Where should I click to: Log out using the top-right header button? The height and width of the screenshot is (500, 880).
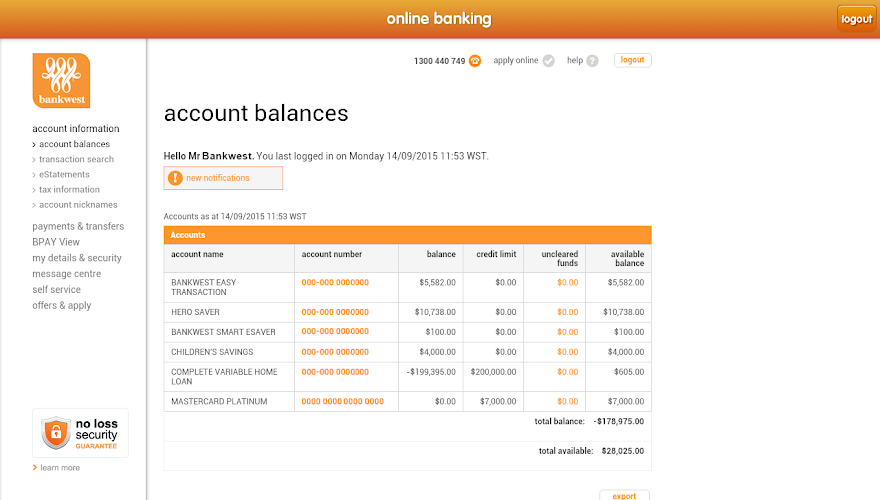tap(856, 19)
